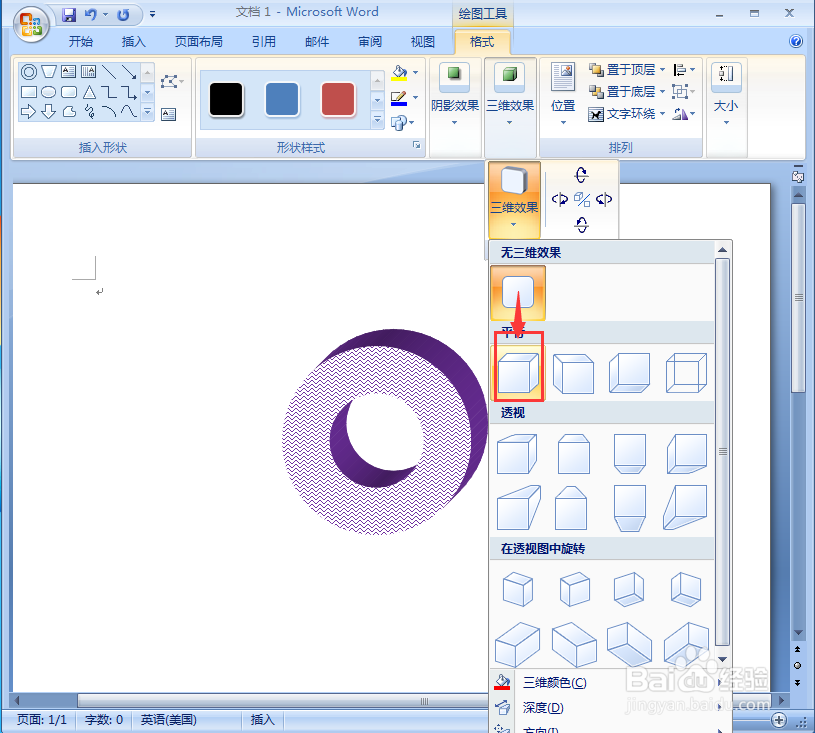Click 插入 mode in status bar
Viewport: 815px width, 733px height.
(262, 719)
